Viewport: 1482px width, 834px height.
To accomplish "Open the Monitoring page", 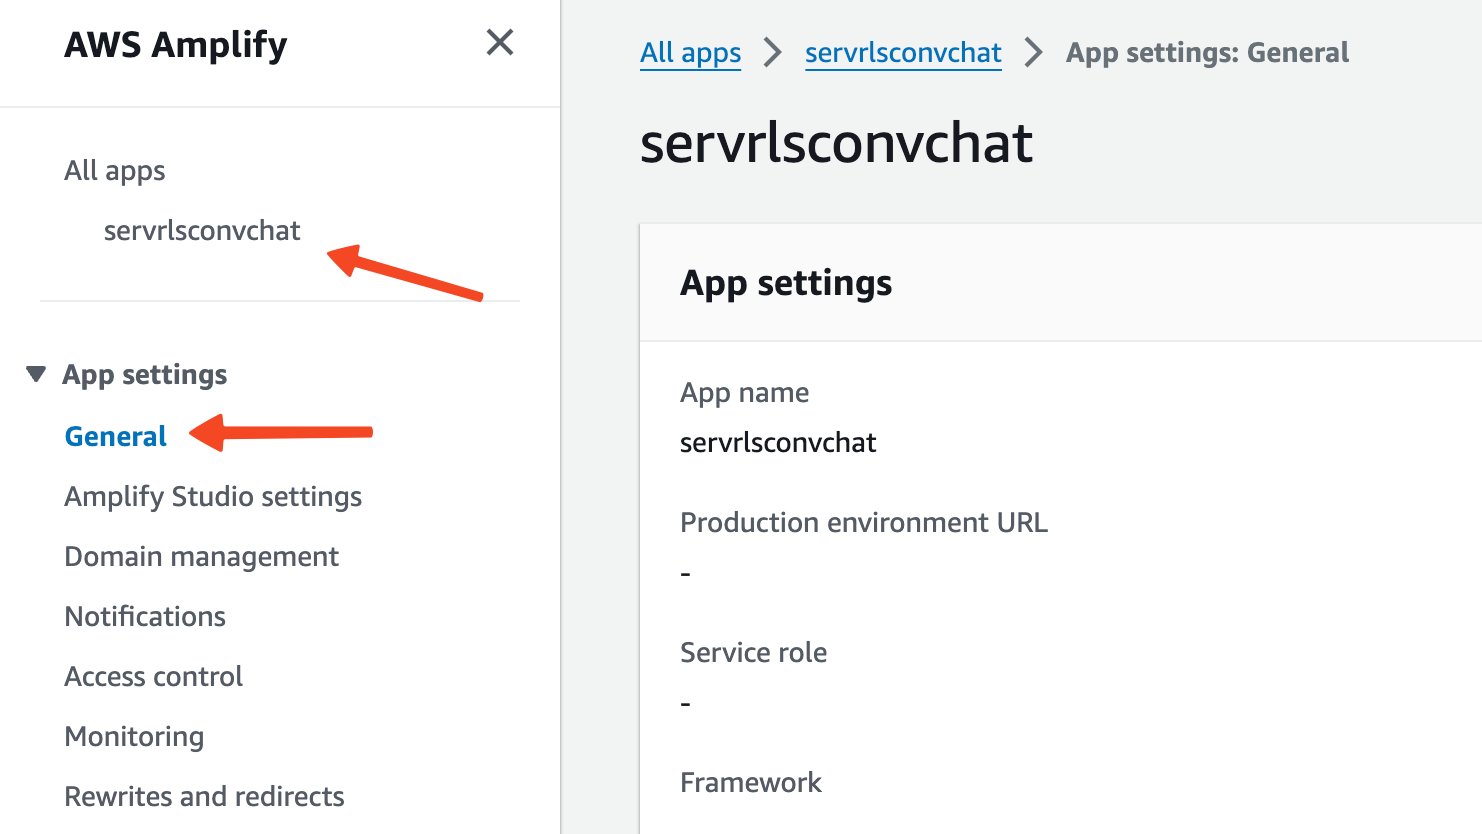I will click(x=134, y=737).
